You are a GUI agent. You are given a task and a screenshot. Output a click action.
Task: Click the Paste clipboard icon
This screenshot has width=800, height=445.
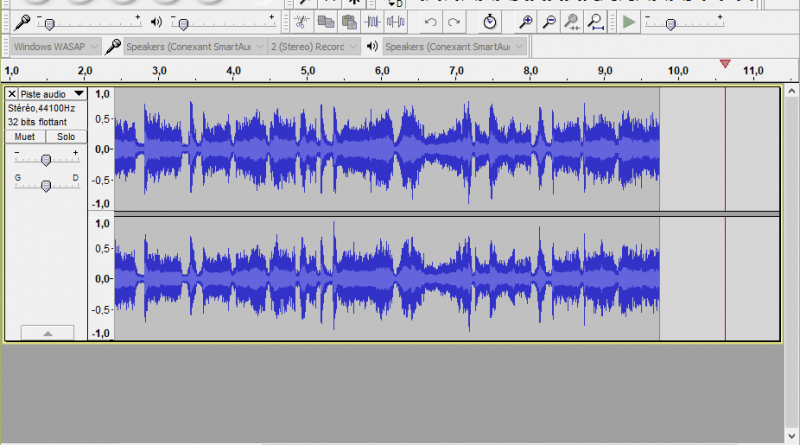tap(349, 21)
